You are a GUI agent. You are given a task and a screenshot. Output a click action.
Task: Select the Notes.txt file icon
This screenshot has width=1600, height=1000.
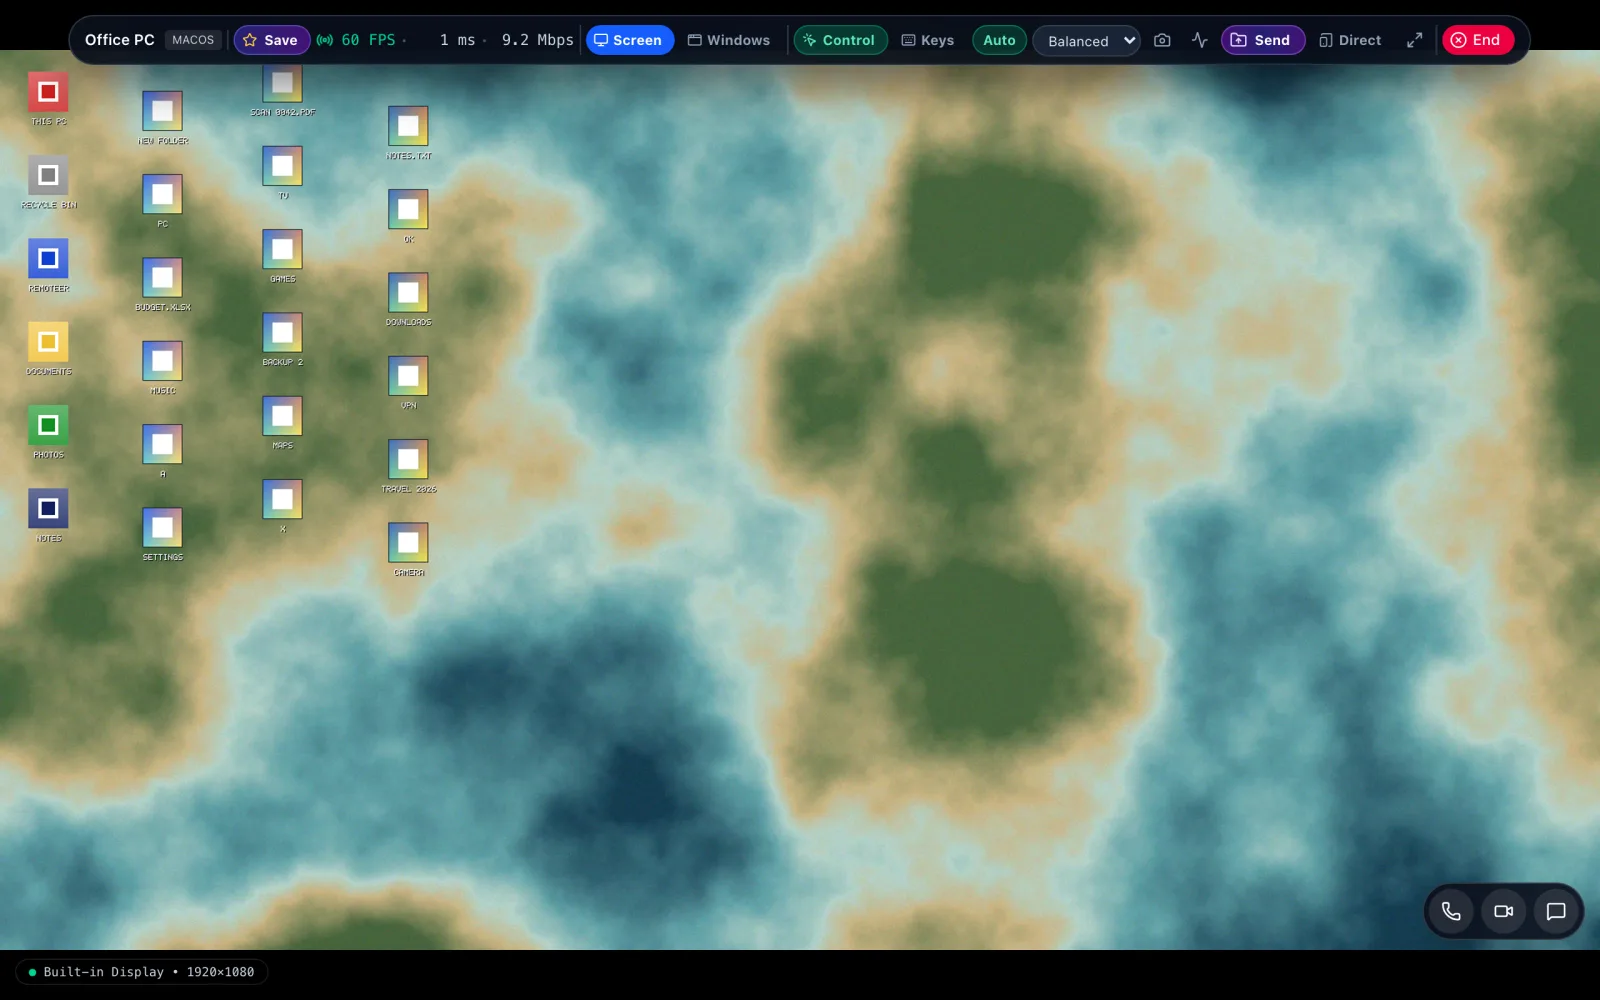(408, 132)
